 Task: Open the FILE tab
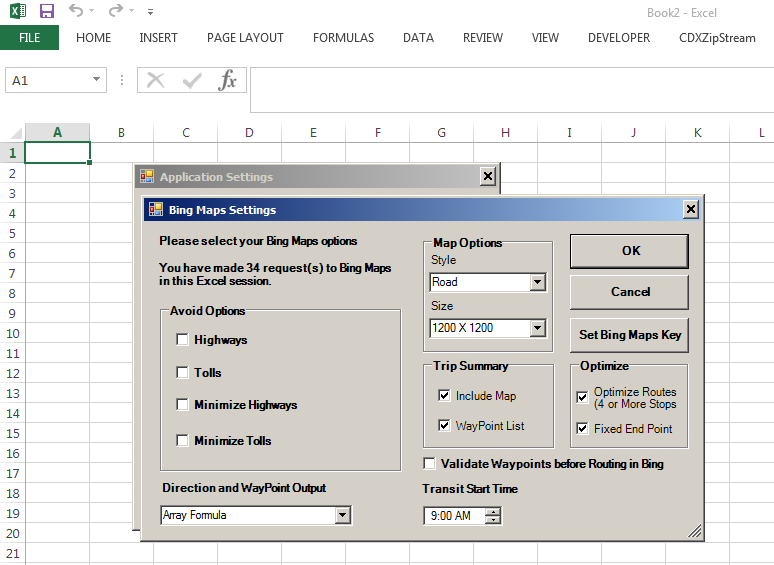[30, 38]
